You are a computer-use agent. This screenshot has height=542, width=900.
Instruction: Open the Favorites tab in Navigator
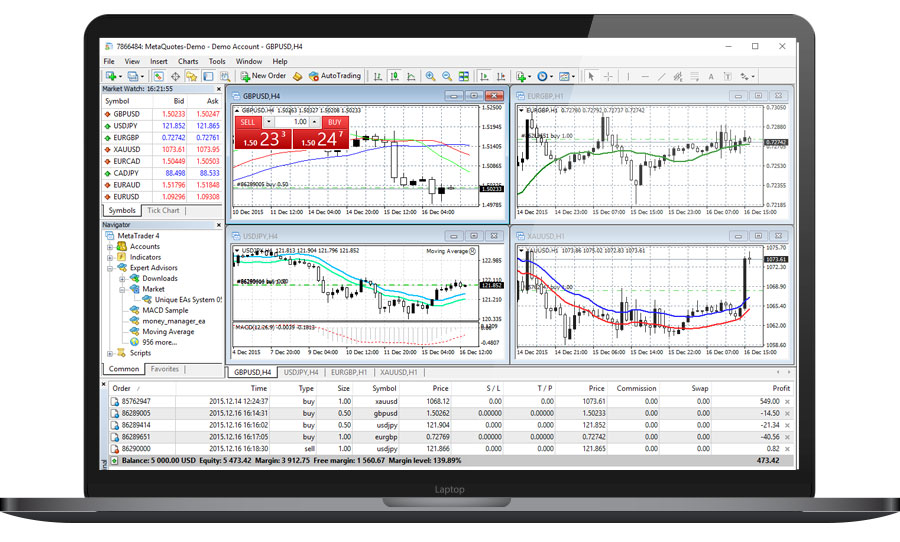coord(164,369)
